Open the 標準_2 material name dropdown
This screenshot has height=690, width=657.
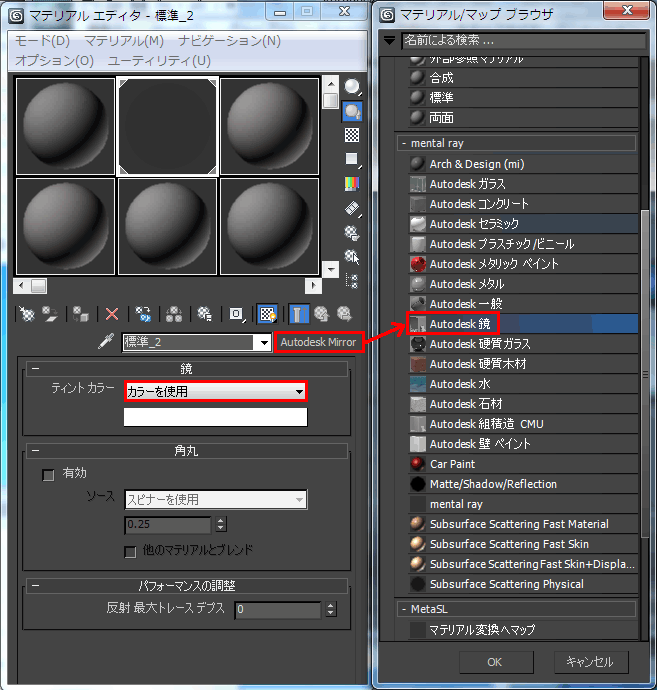click(264, 342)
